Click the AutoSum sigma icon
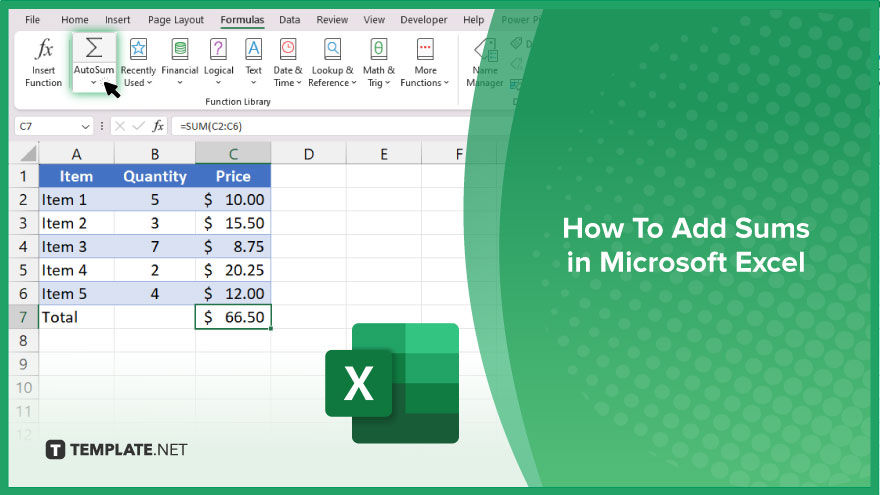Screen dimensions: 880x495 94,48
